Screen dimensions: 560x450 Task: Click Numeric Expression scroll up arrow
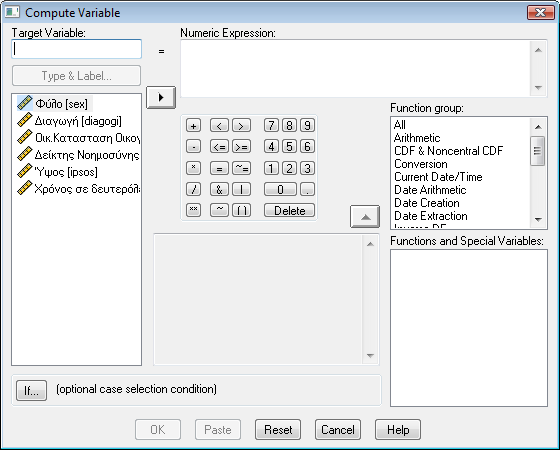click(539, 50)
